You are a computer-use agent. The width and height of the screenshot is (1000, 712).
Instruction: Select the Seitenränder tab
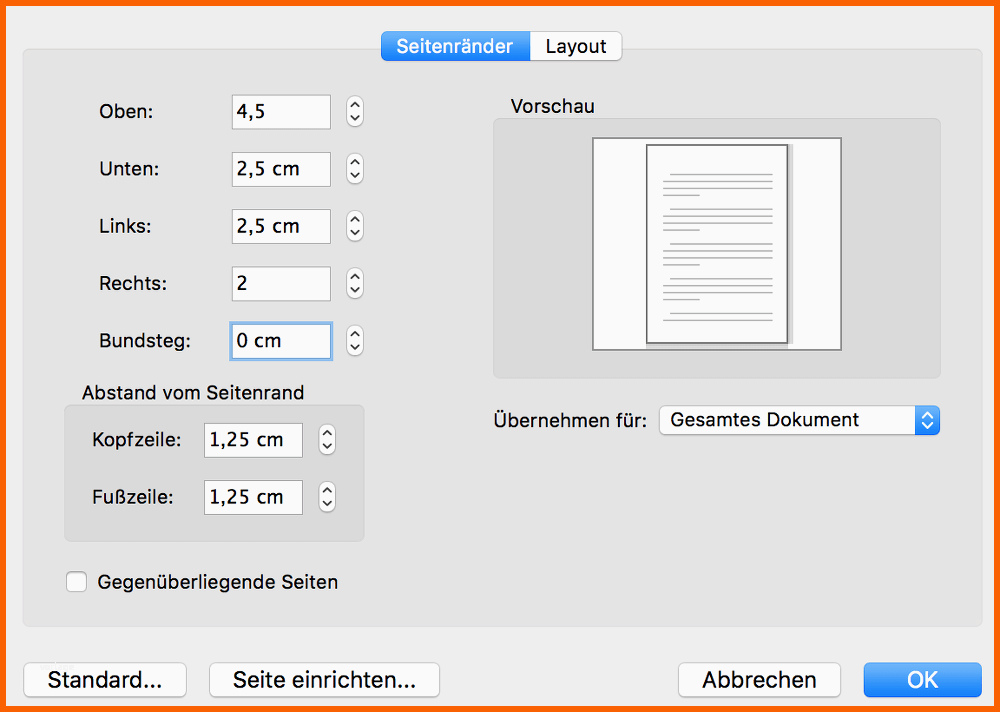coord(455,47)
